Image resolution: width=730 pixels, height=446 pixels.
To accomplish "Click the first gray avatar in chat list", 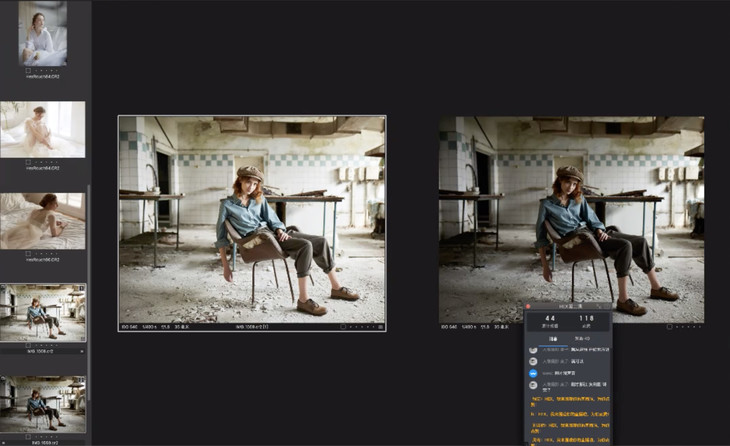I will tap(533, 350).
